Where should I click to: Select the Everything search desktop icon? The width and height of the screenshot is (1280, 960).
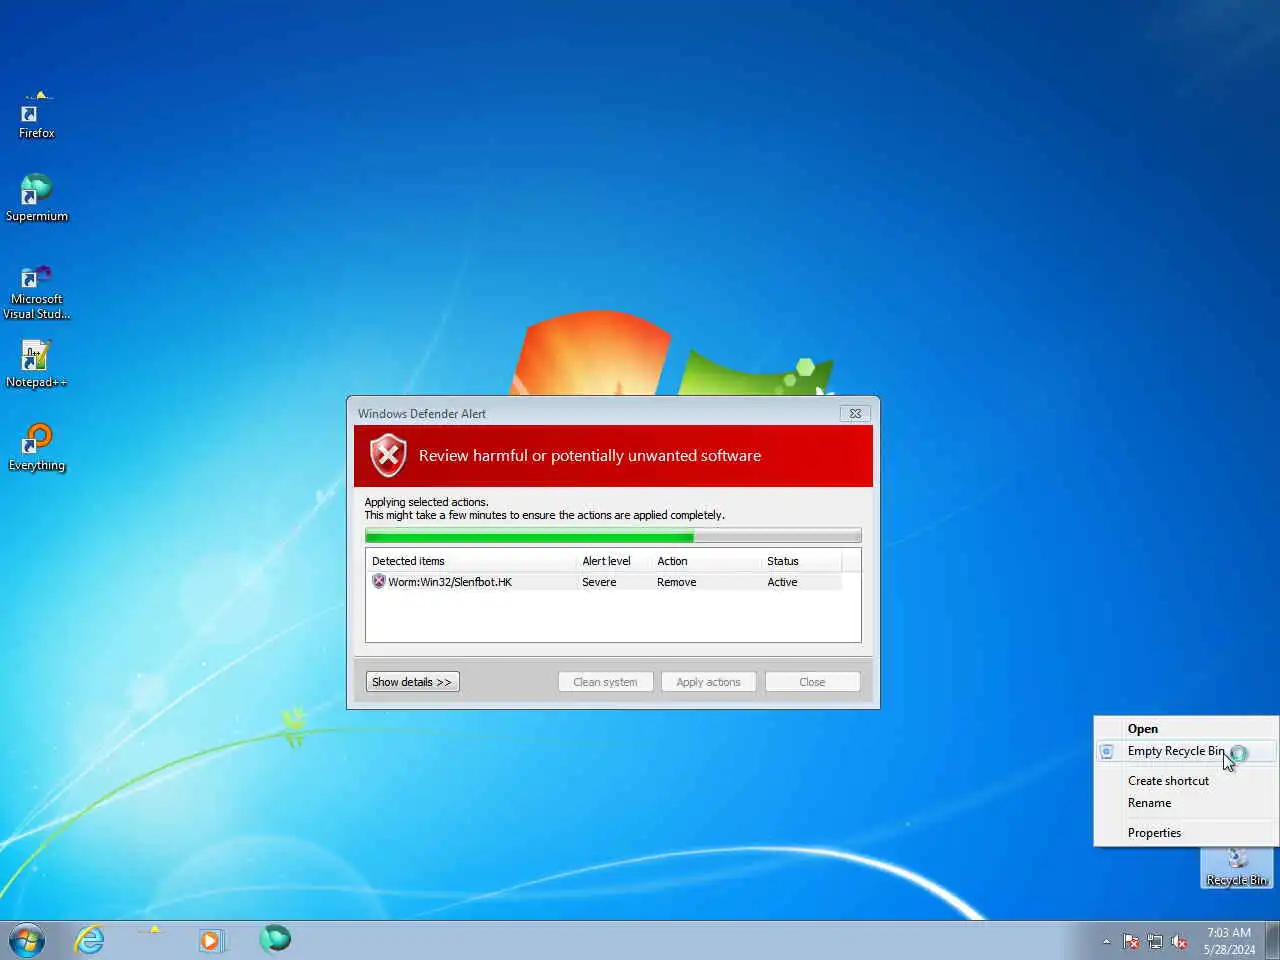[36, 446]
